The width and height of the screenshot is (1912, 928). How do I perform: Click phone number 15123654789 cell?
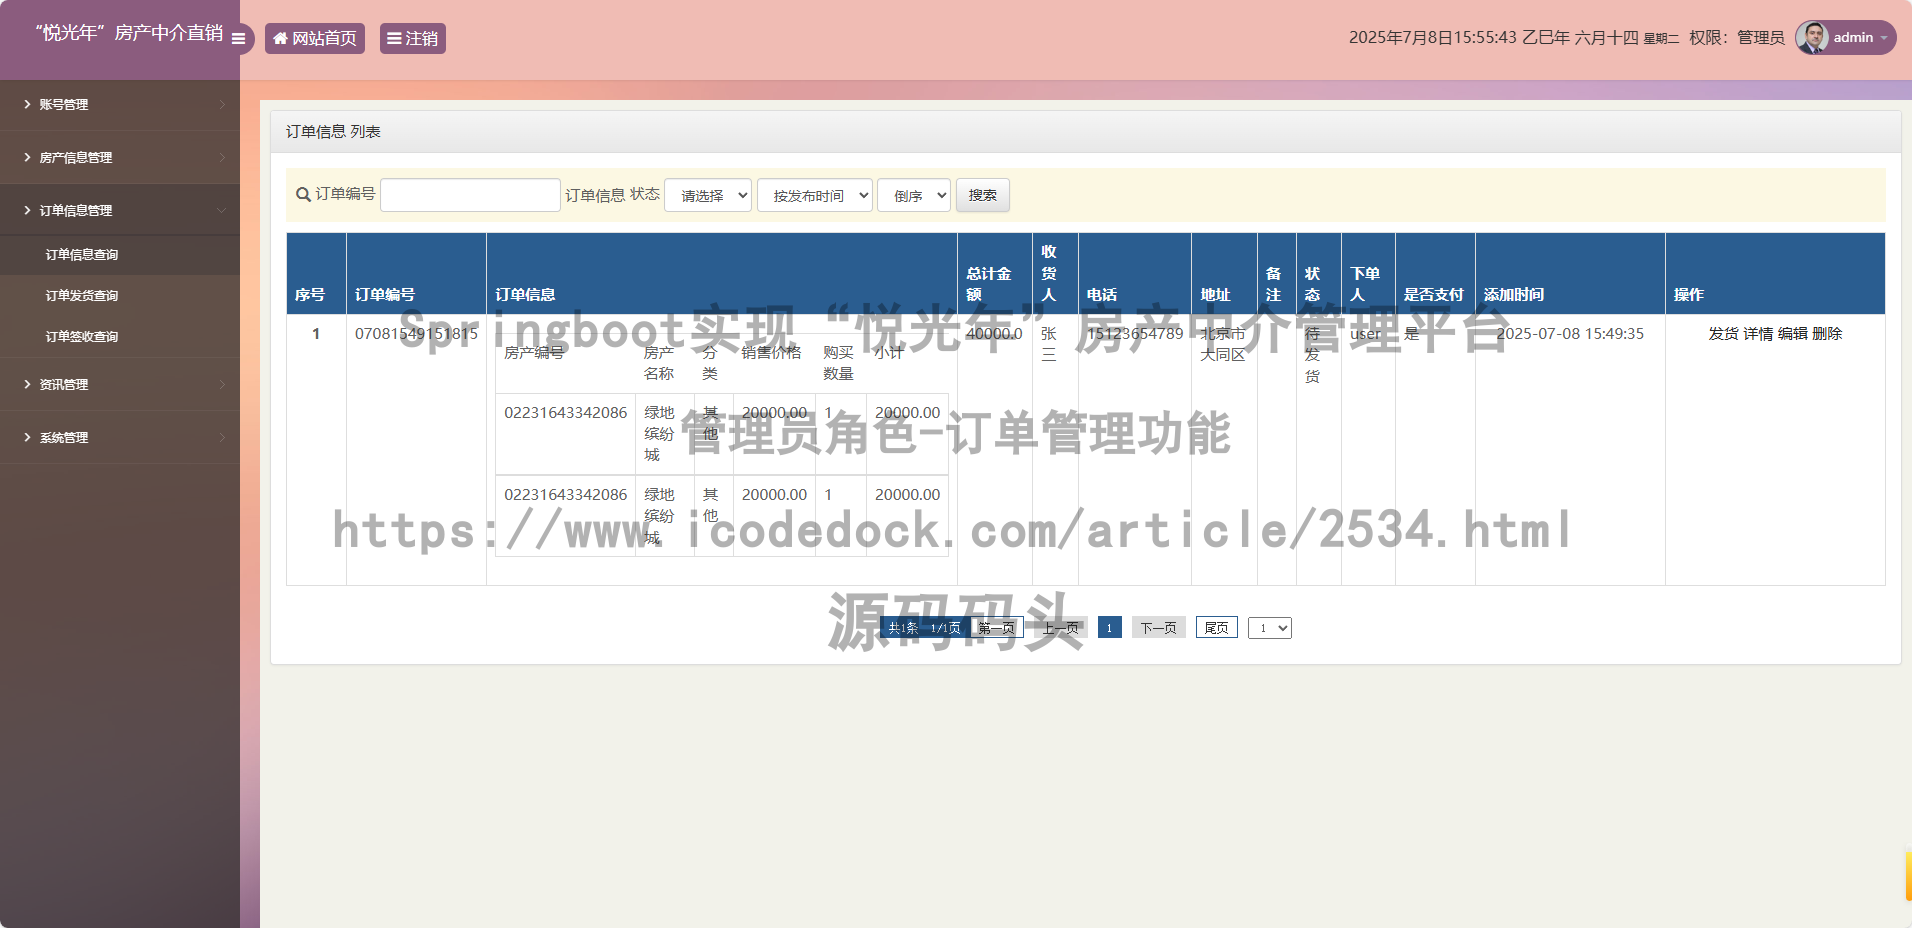click(x=1135, y=334)
